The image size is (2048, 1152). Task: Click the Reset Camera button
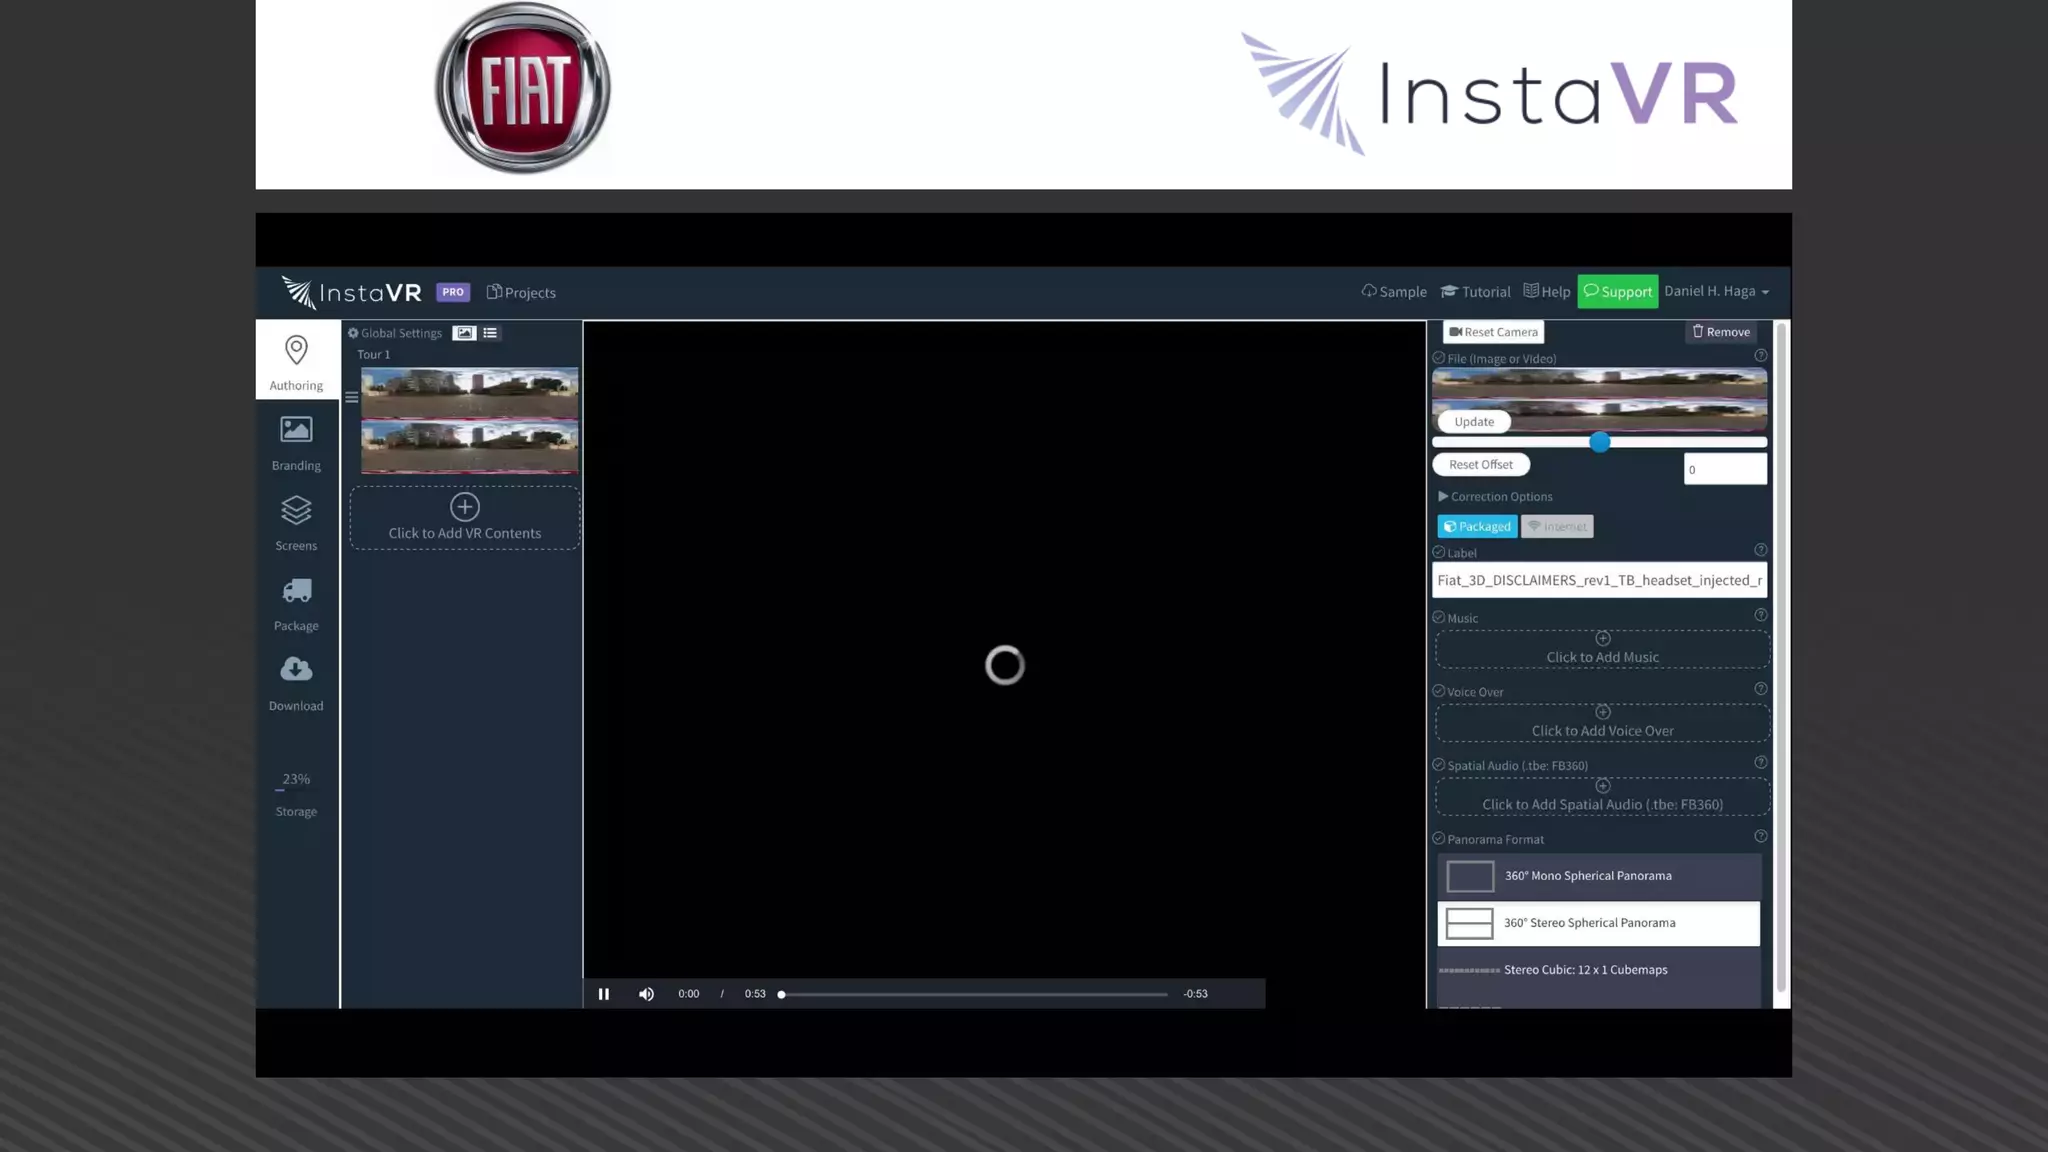[x=1493, y=332]
